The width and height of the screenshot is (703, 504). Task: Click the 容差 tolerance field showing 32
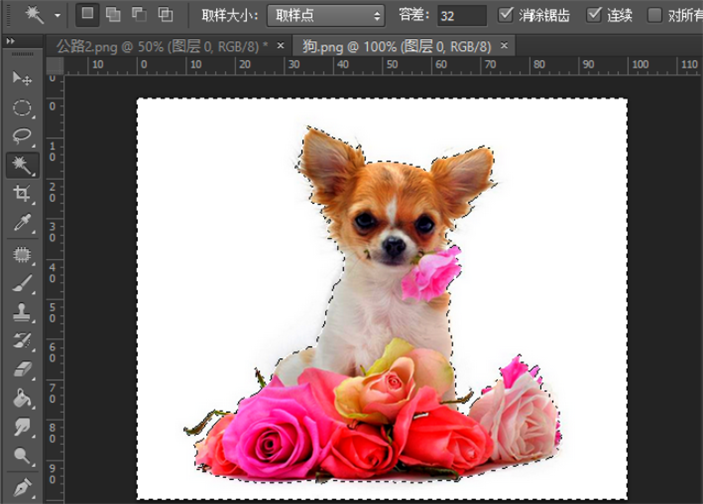(x=462, y=16)
